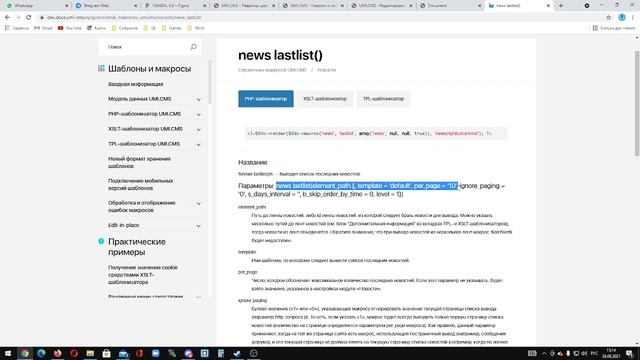Click the browser address bar
640x360 pixels.
coord(322,18)
